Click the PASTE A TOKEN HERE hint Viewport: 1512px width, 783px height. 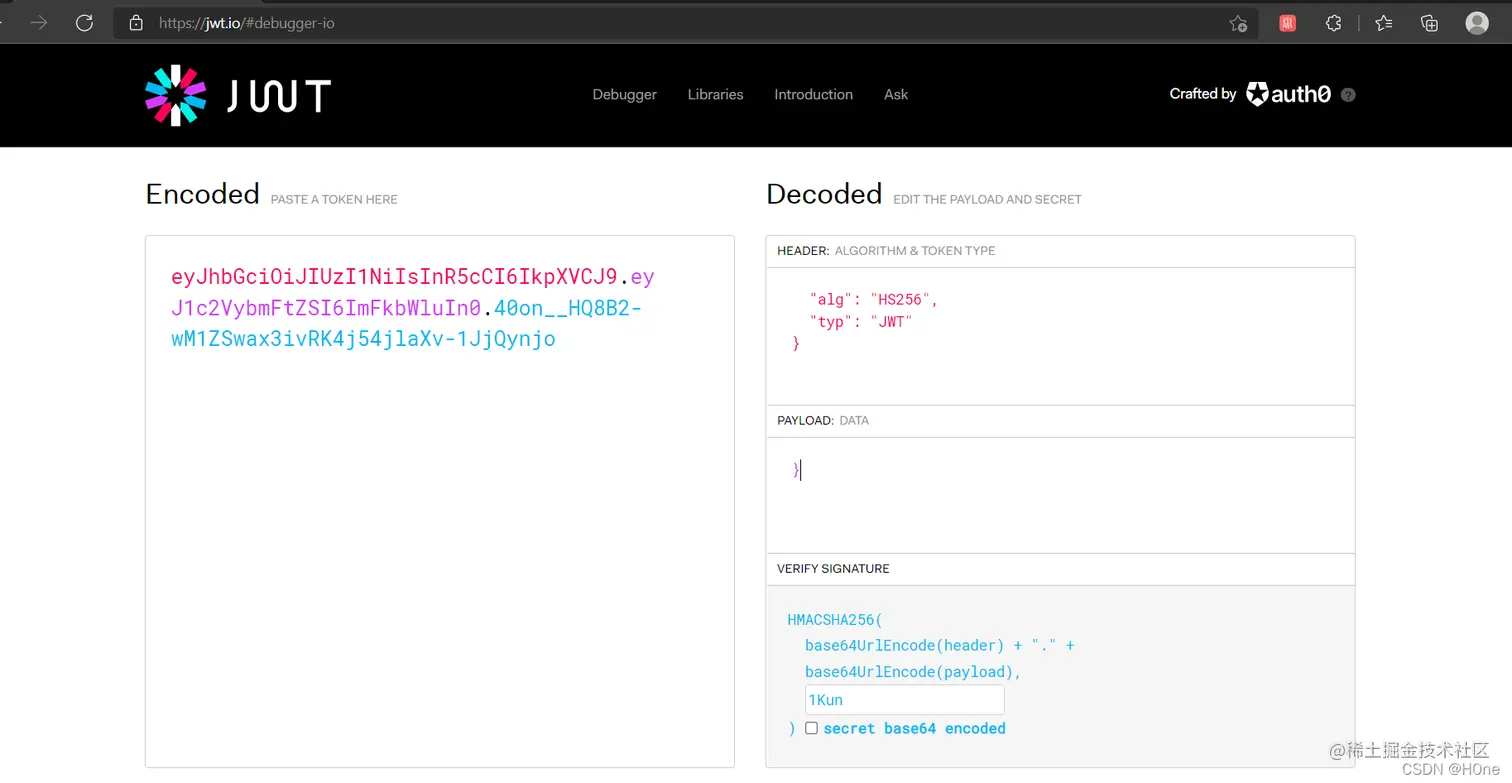334,200
